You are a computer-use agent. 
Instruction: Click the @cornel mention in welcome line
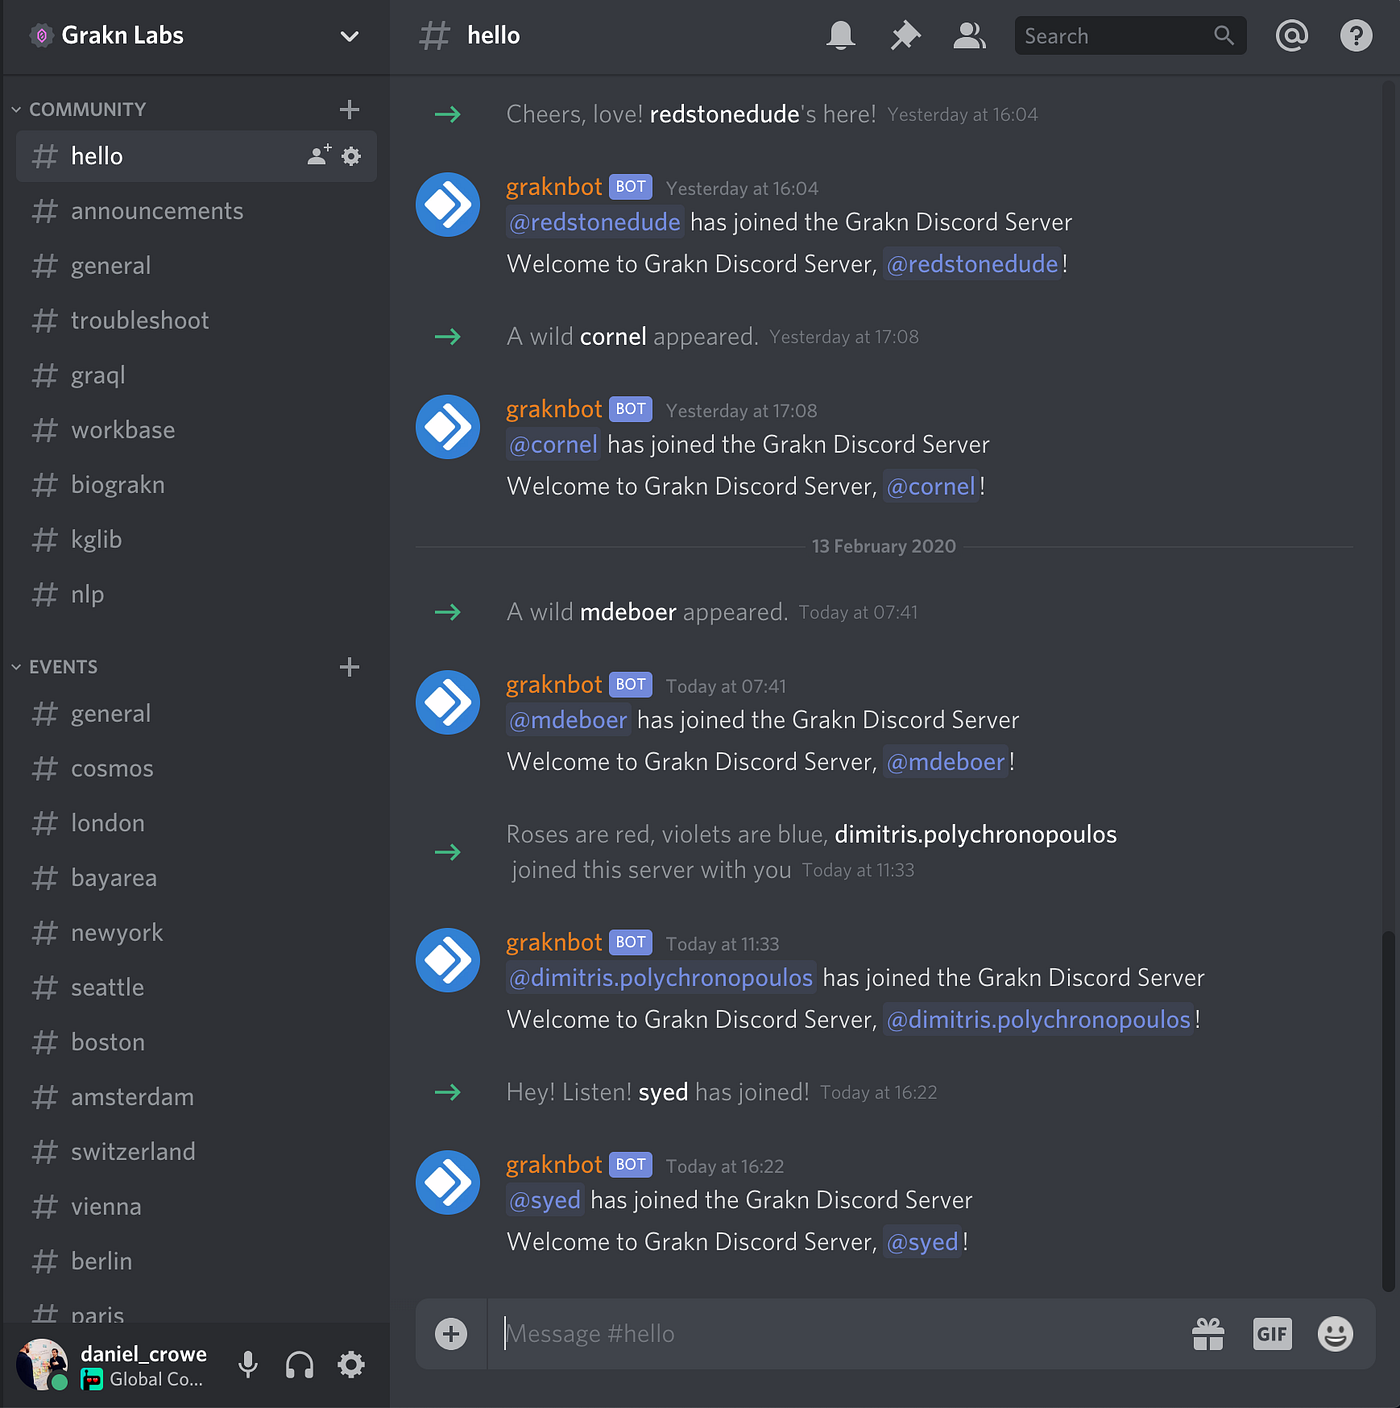(931, 487)
